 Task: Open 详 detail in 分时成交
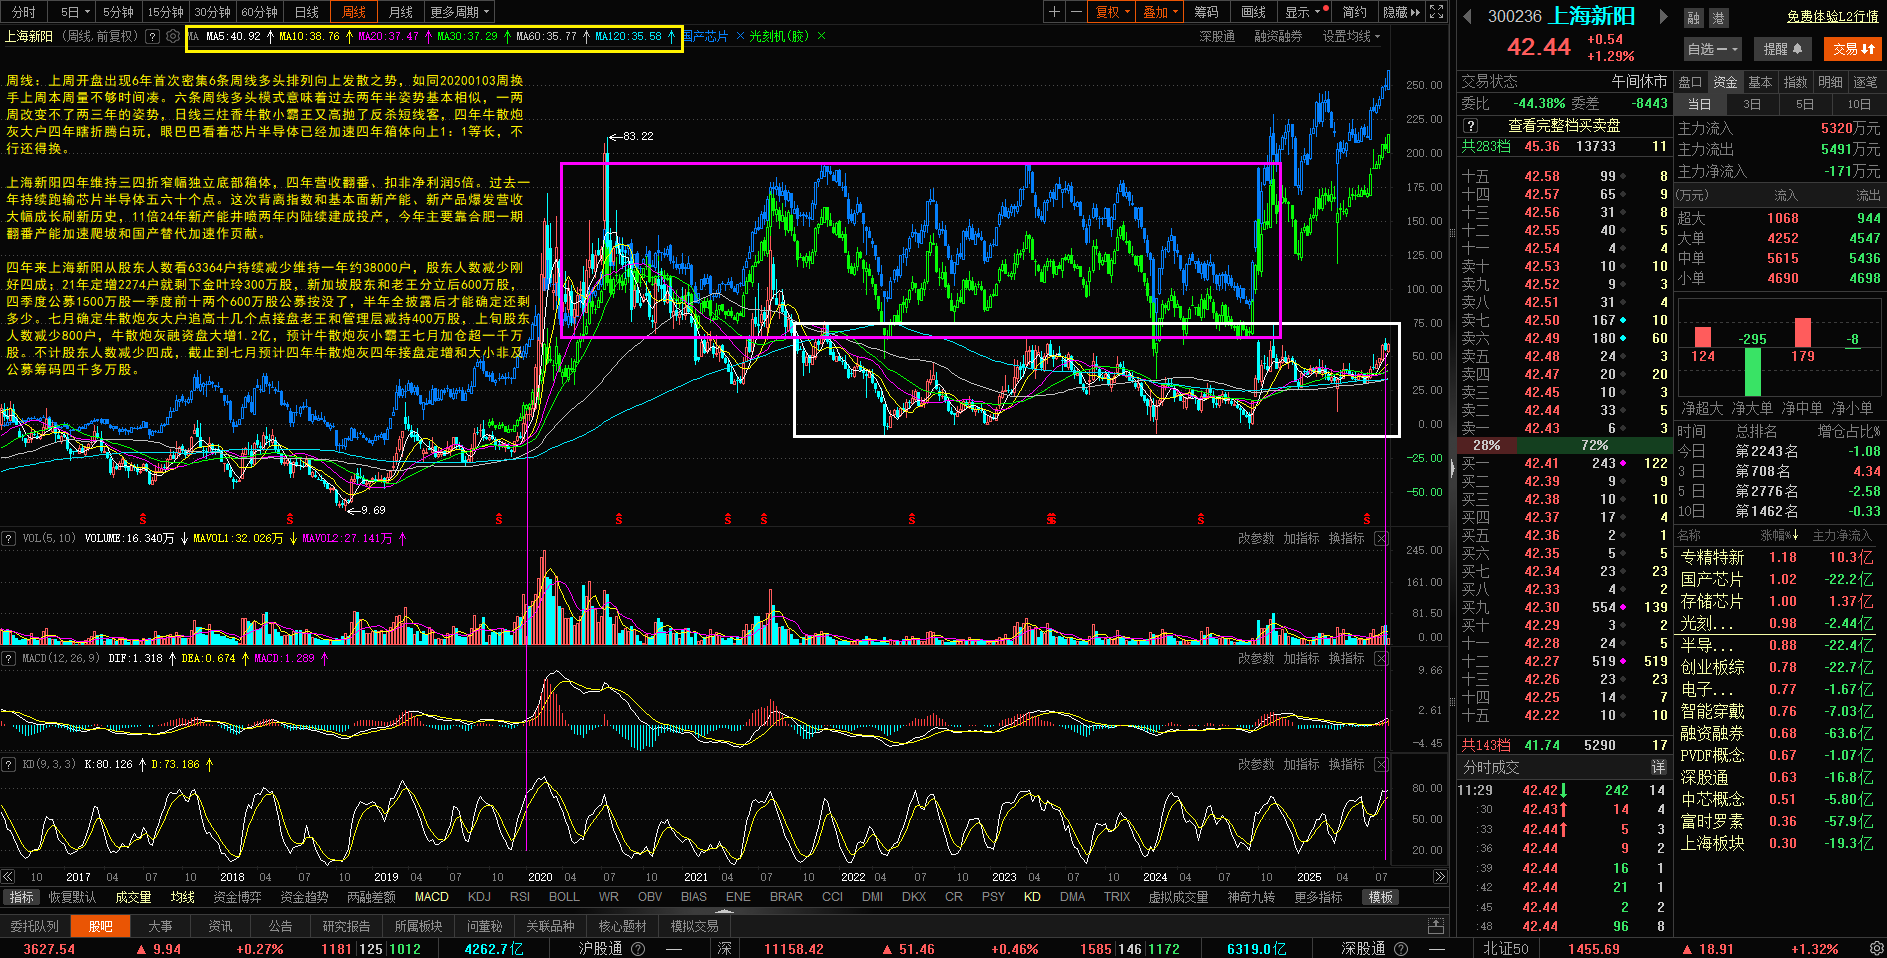pos(1659,767)
